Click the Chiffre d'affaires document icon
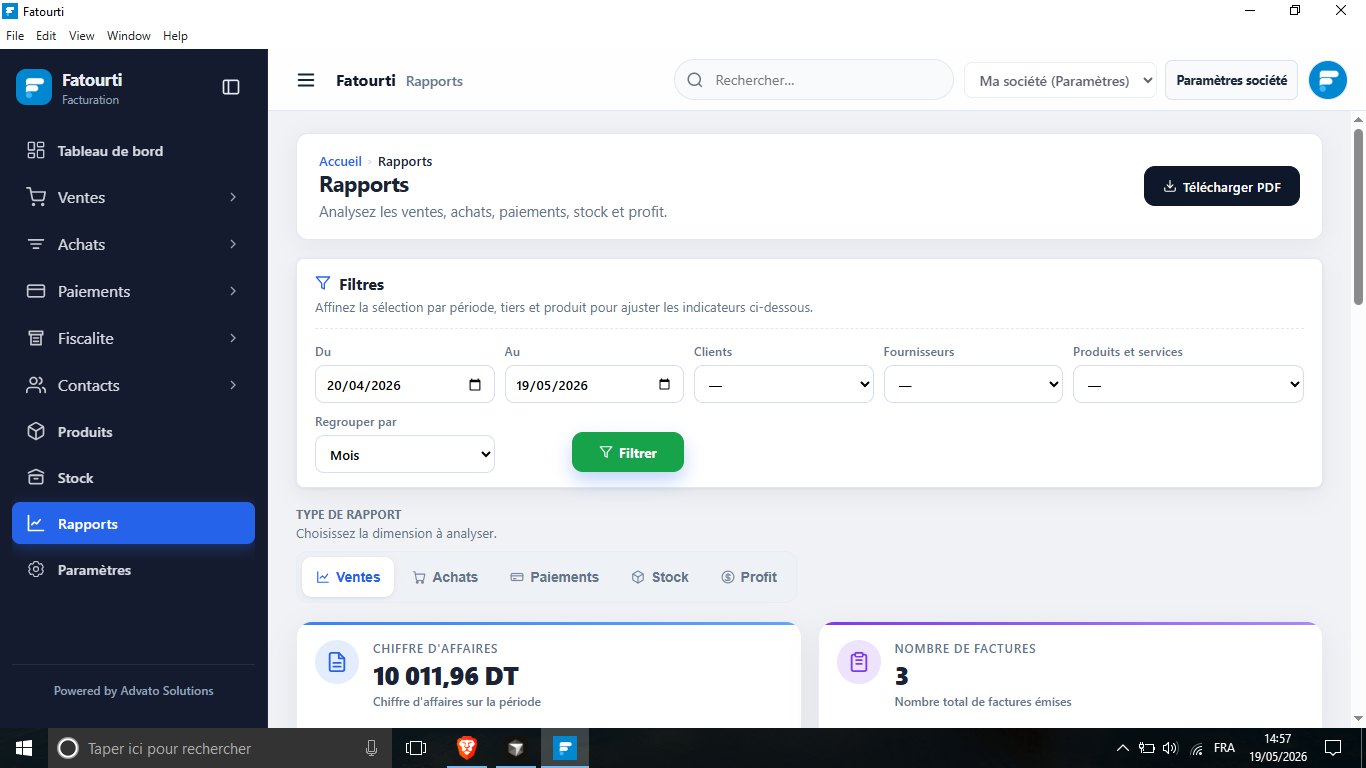1366x768 pixels. pyautogui.click(x=337, y=662)
